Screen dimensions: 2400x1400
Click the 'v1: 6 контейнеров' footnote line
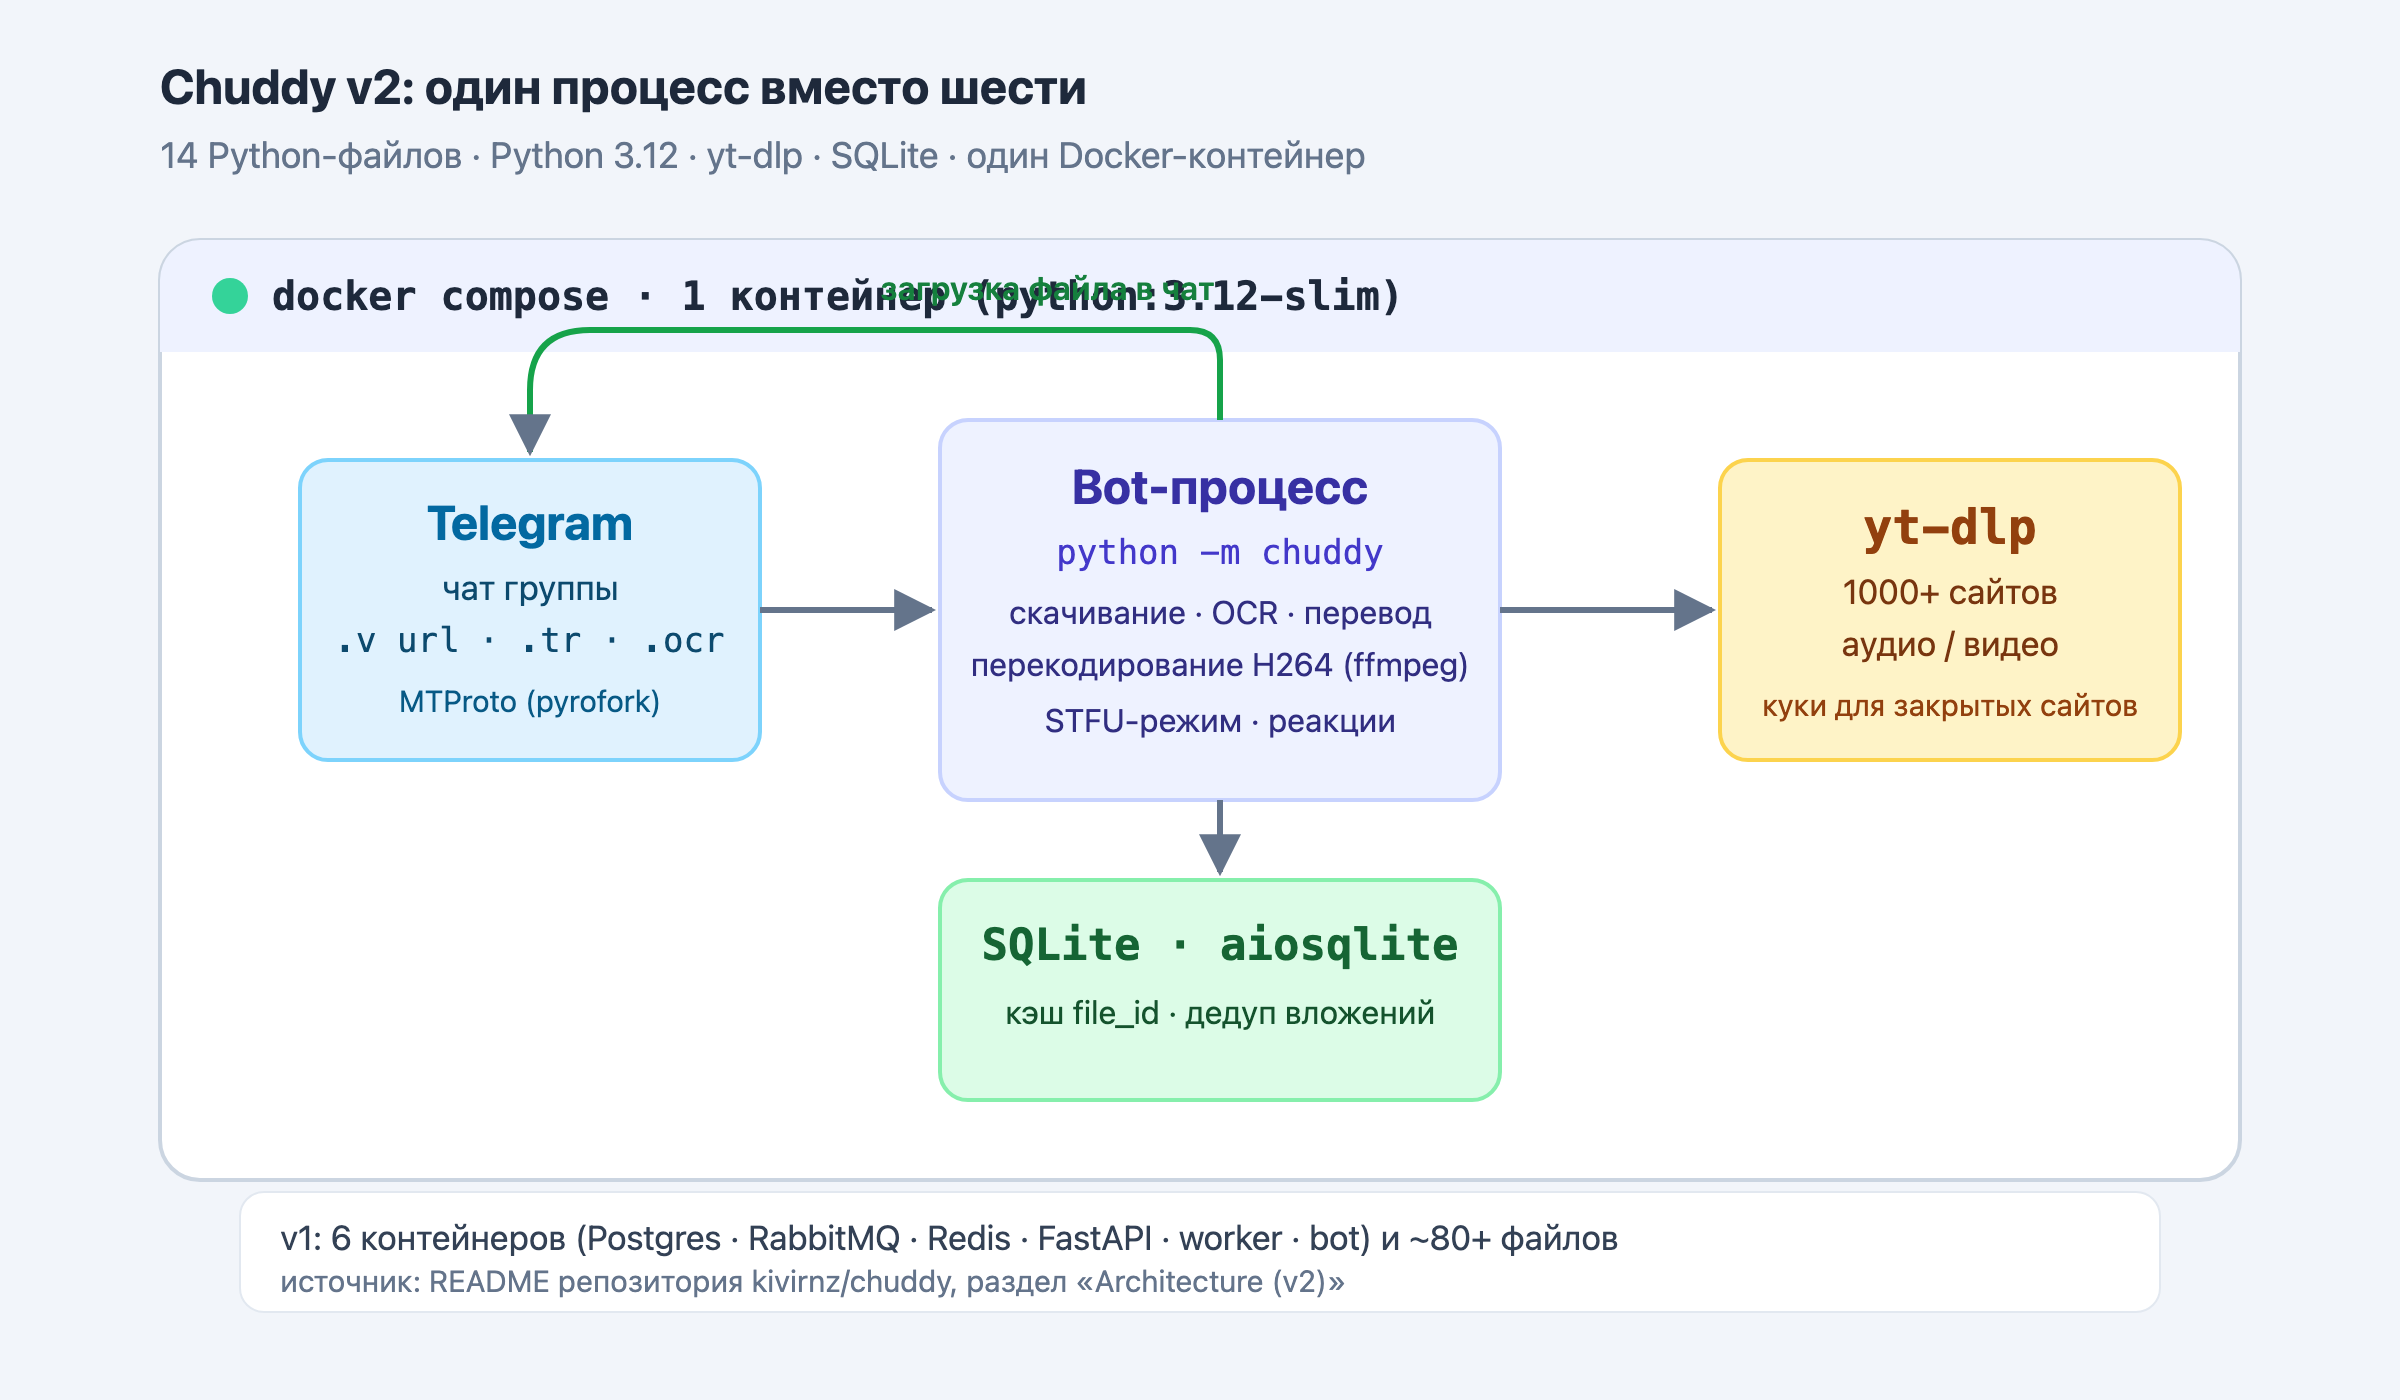(949, 1238)
